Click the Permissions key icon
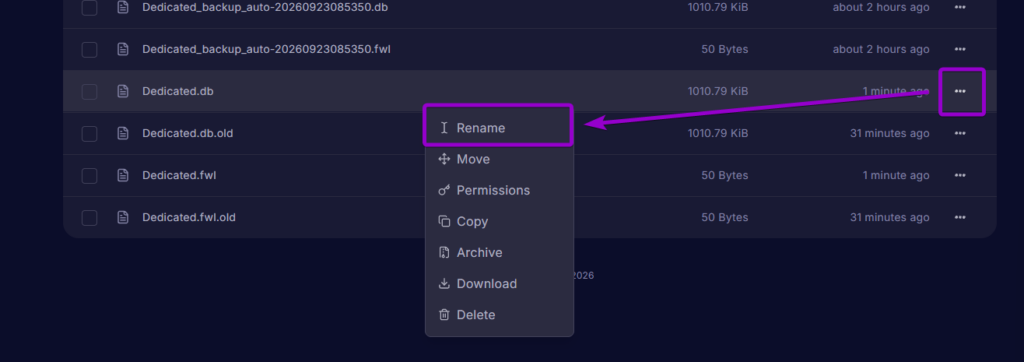 444,190
